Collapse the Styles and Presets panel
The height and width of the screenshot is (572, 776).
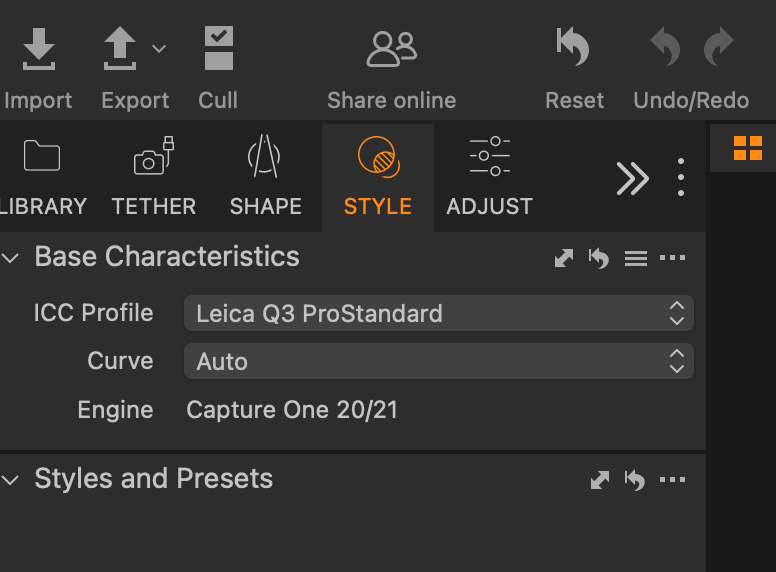point(11,480)
